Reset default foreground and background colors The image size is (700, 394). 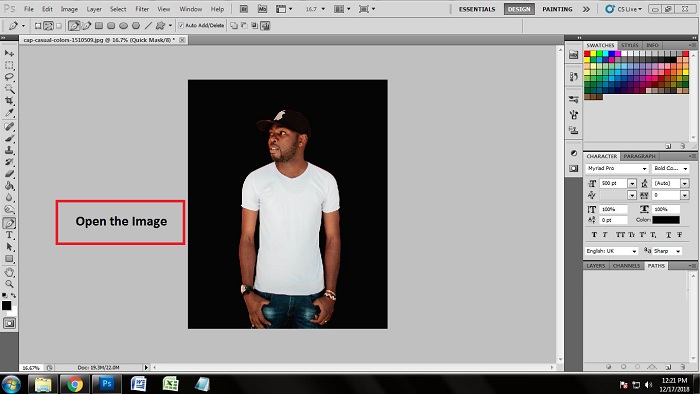4,295
